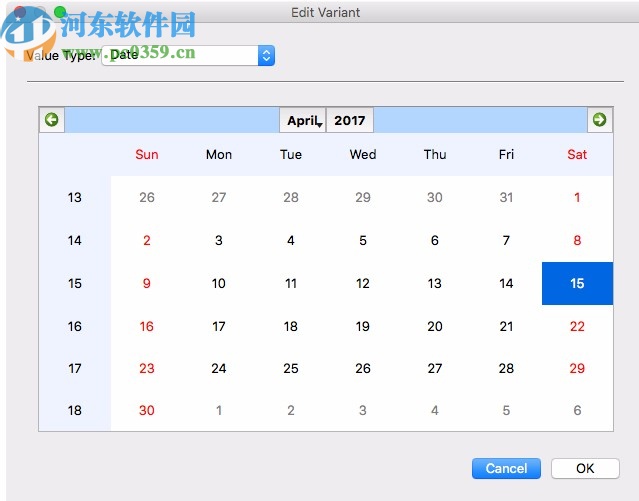Click the Mon column header
Image resolution: width=639 pixels, height=501 pixels.
[219, 154]
